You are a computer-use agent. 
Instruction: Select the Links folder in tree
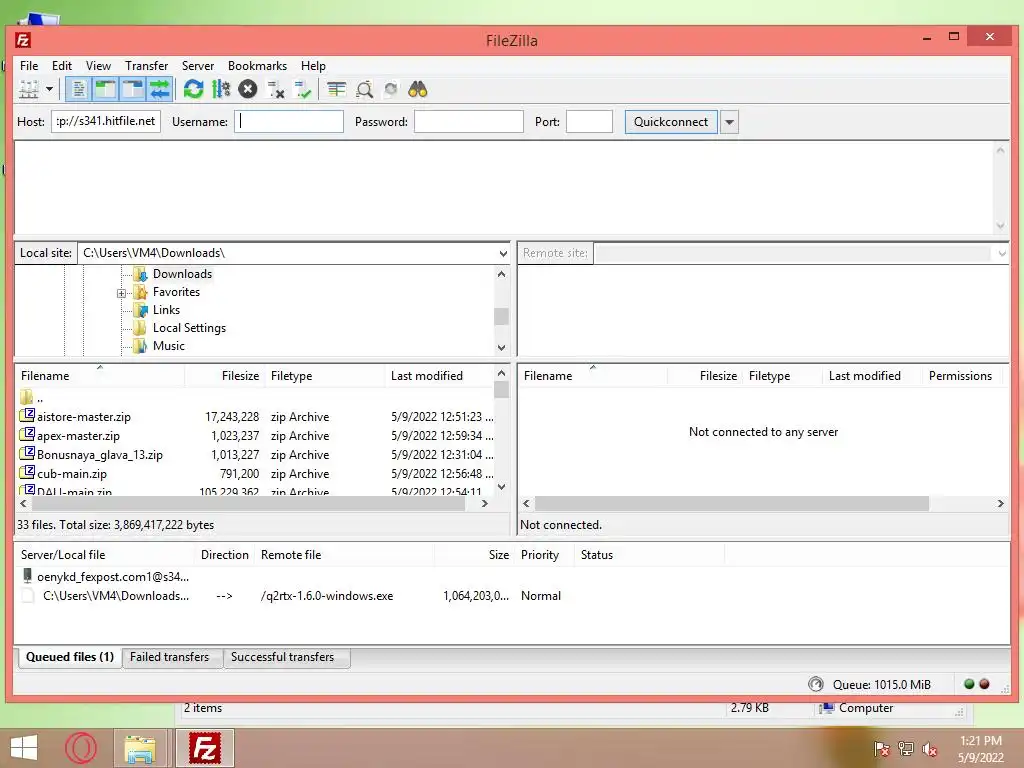tap(166, 310)
